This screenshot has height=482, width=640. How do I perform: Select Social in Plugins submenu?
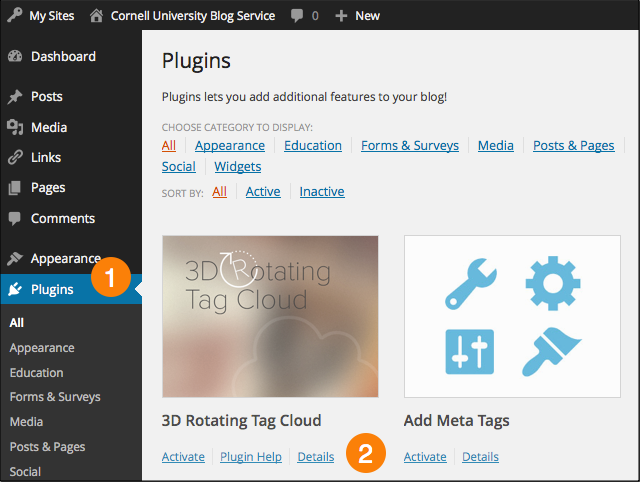25,472
